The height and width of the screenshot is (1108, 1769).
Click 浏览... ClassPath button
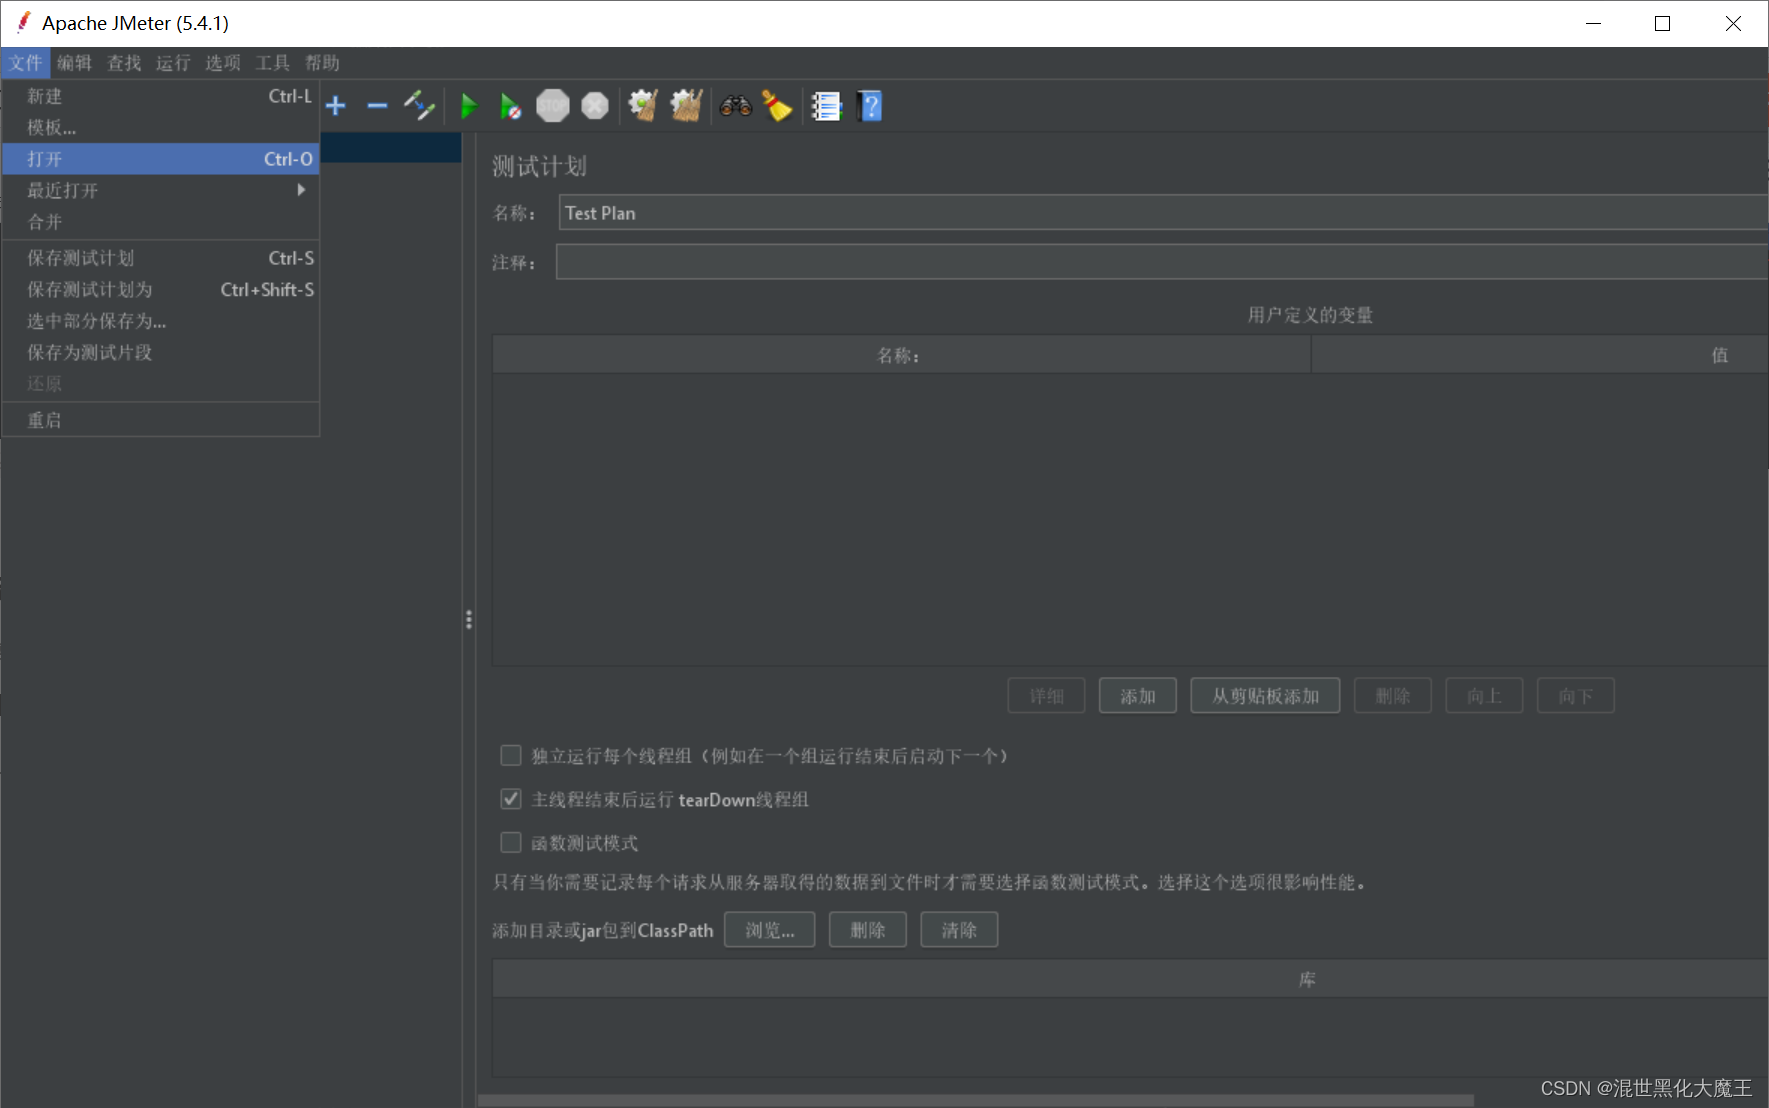770,930
